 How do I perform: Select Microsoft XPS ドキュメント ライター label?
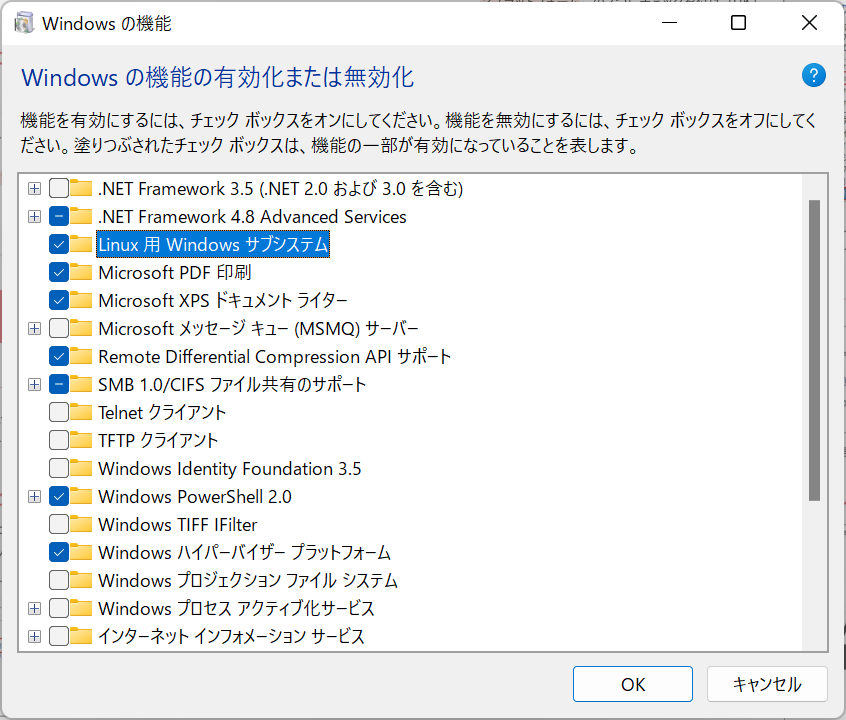223,301
